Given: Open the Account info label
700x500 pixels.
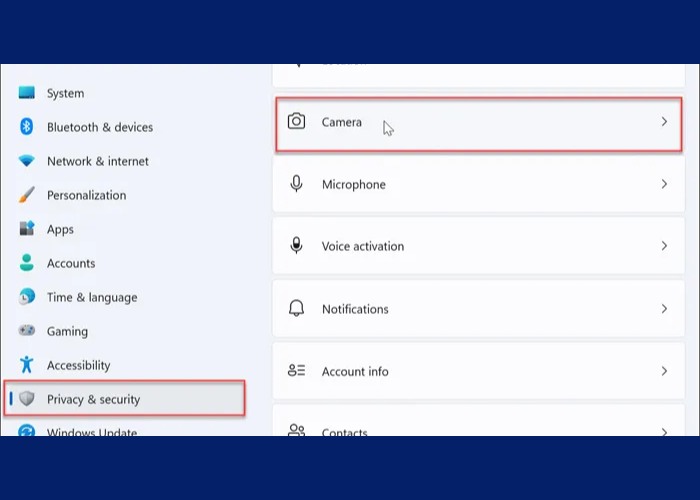Looking at the screenshot, I should (355, 371).
